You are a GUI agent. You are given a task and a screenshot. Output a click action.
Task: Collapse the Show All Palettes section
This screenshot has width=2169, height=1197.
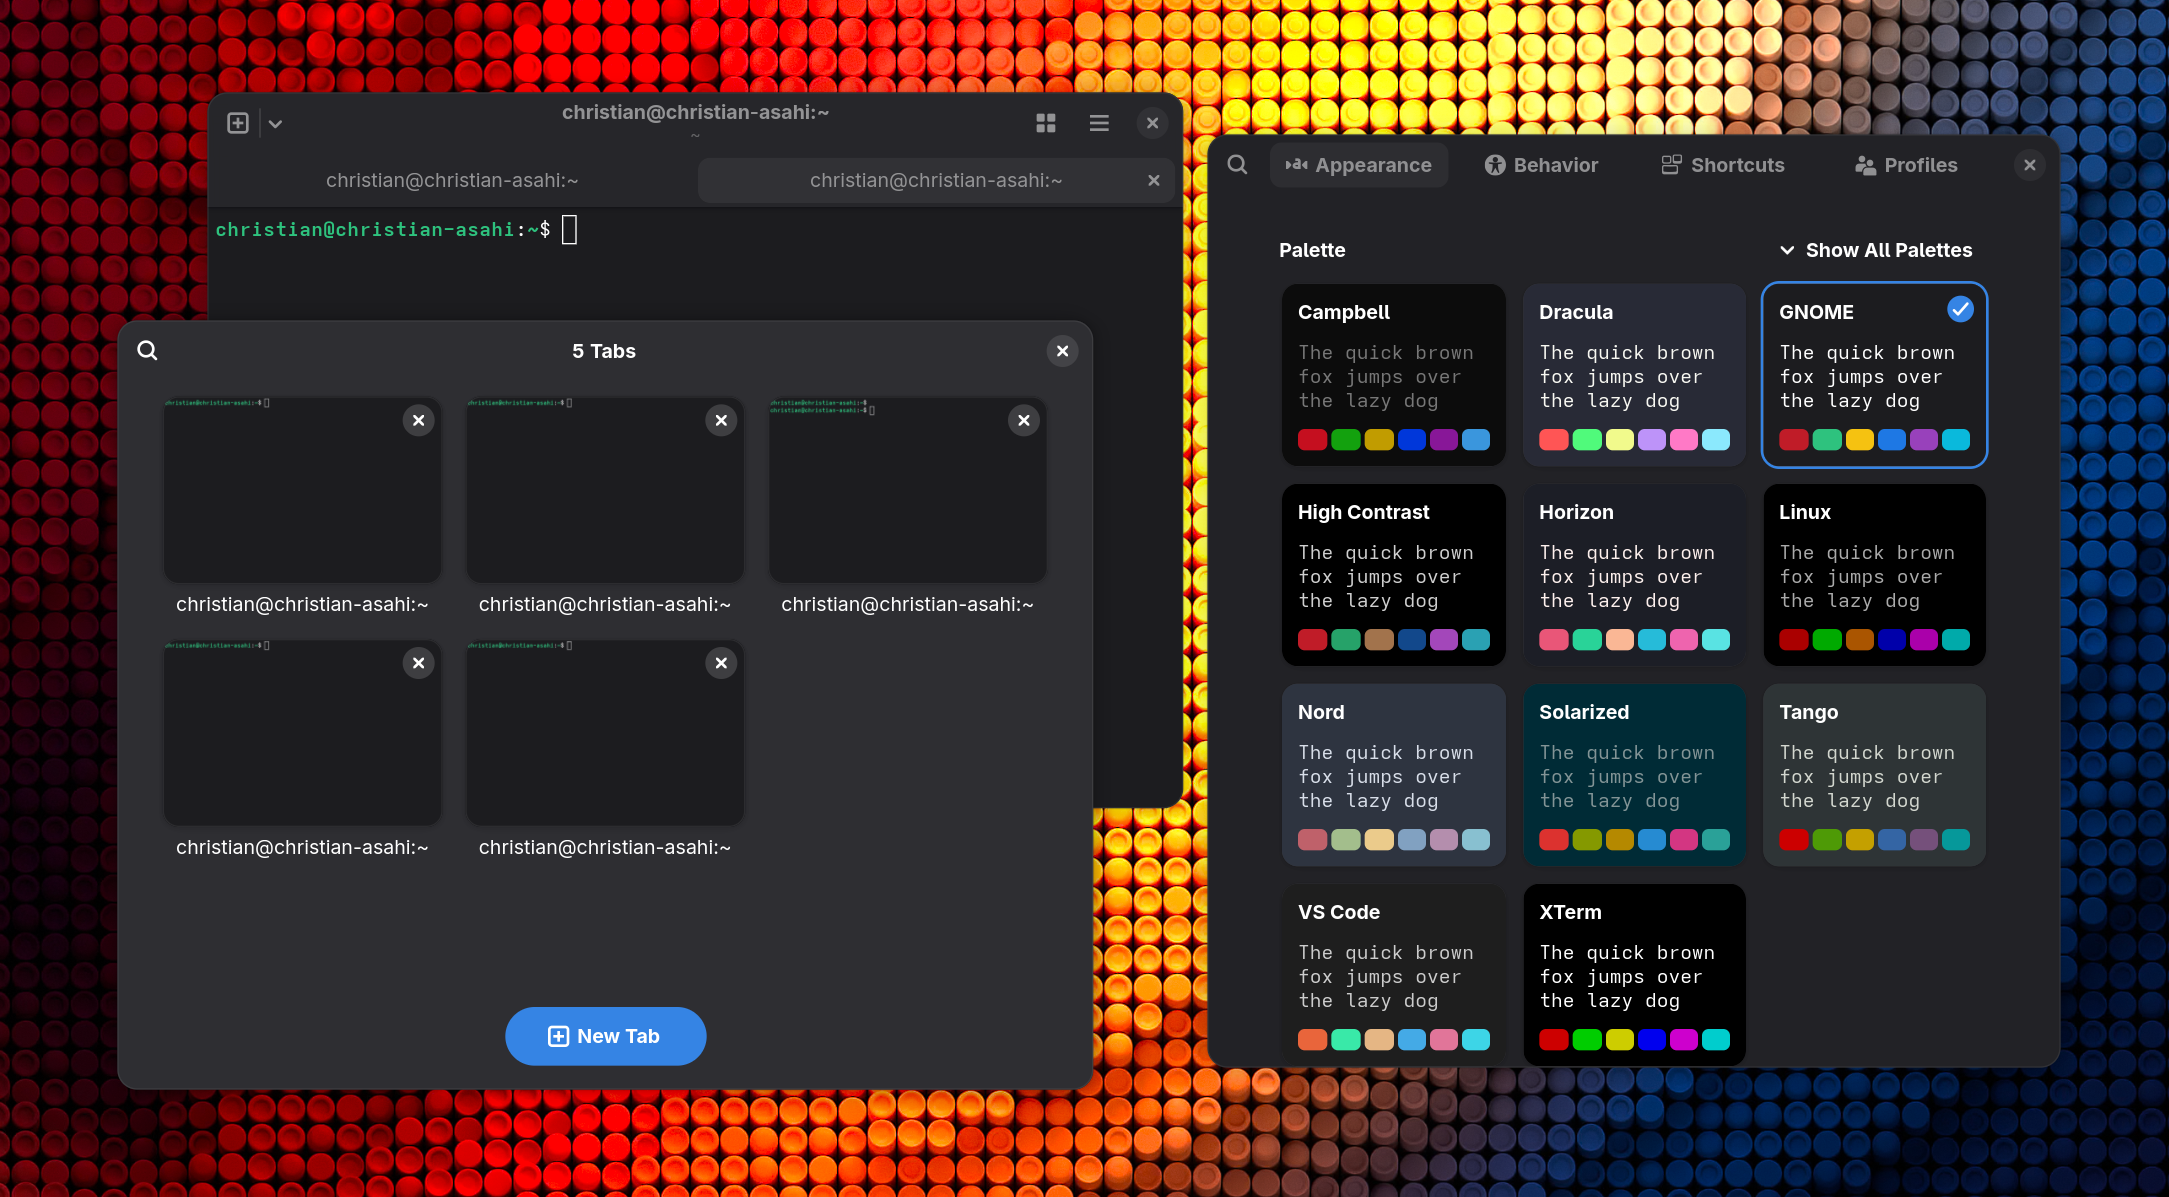pos(1875,250)
